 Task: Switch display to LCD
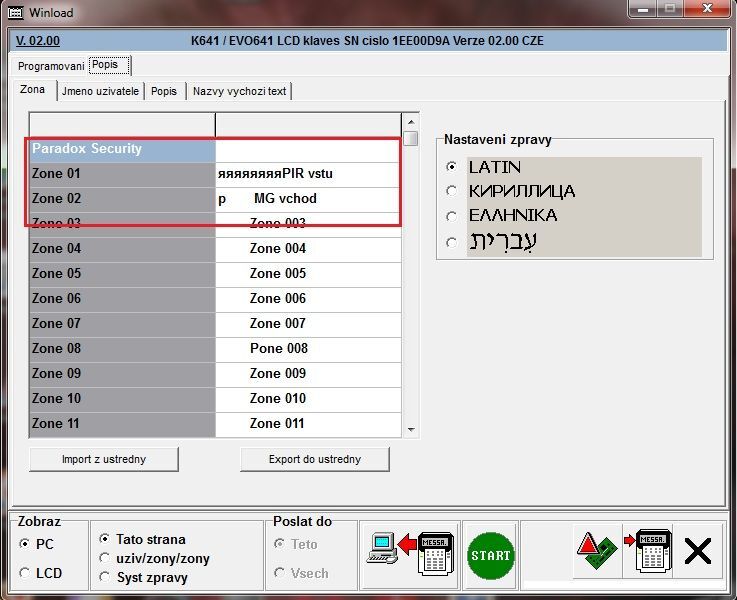(25, 573)
